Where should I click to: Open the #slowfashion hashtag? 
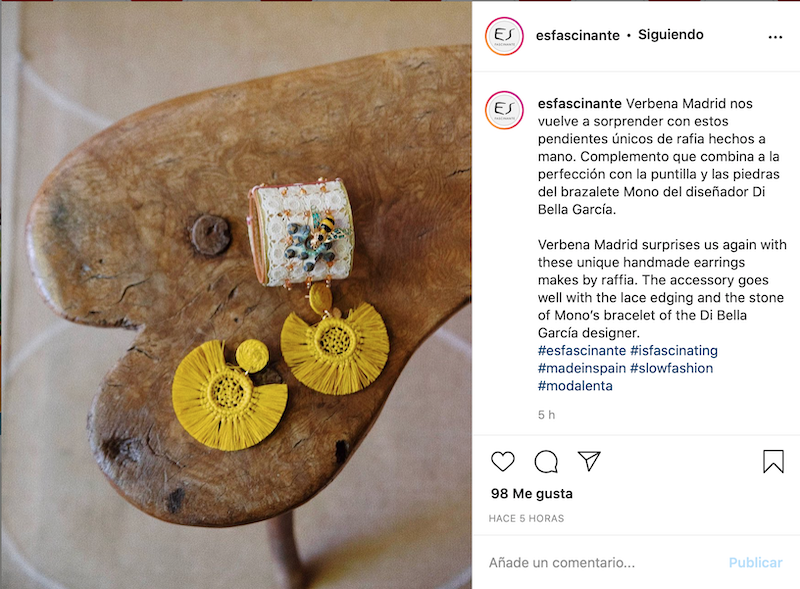point(671,368)
